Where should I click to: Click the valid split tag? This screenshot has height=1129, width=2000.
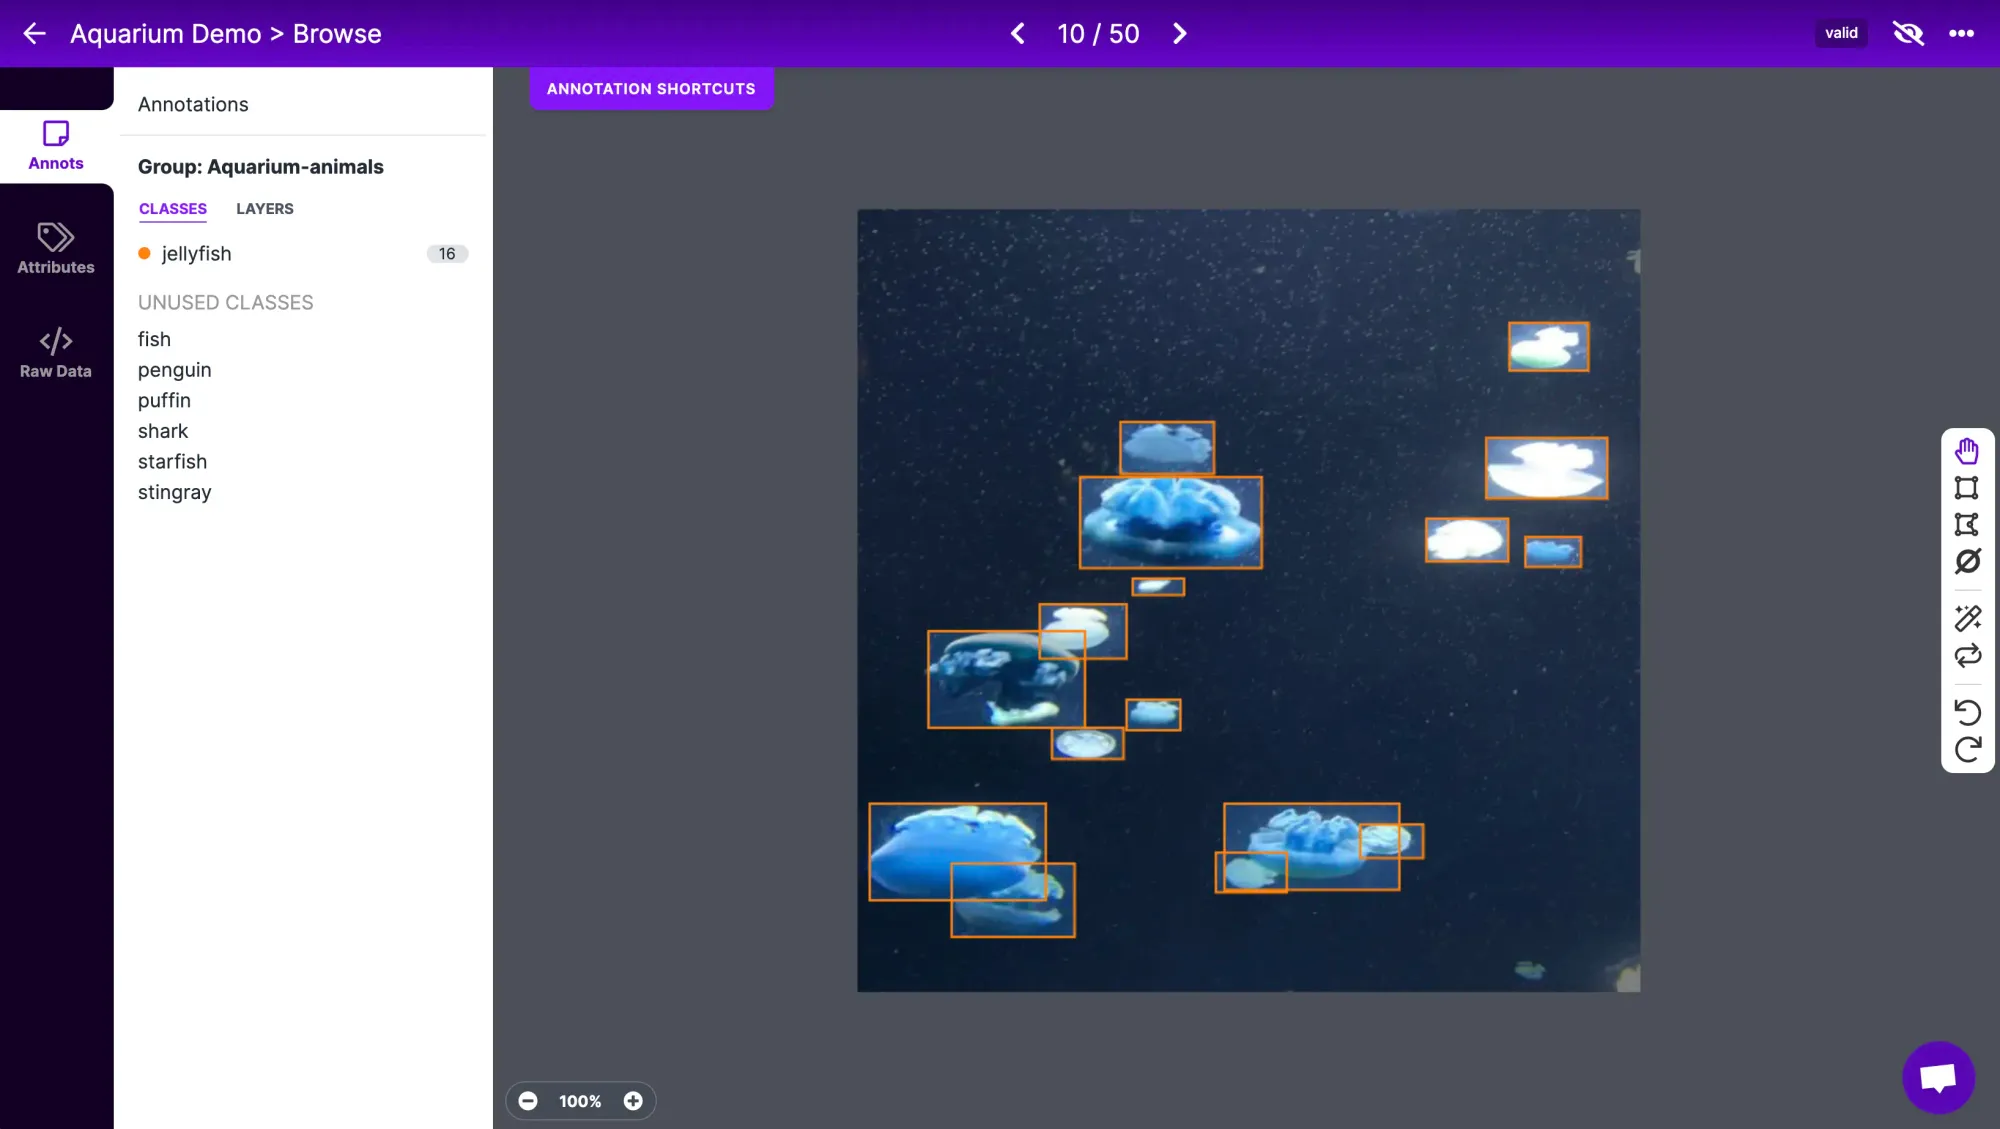tap(1841, 33)
